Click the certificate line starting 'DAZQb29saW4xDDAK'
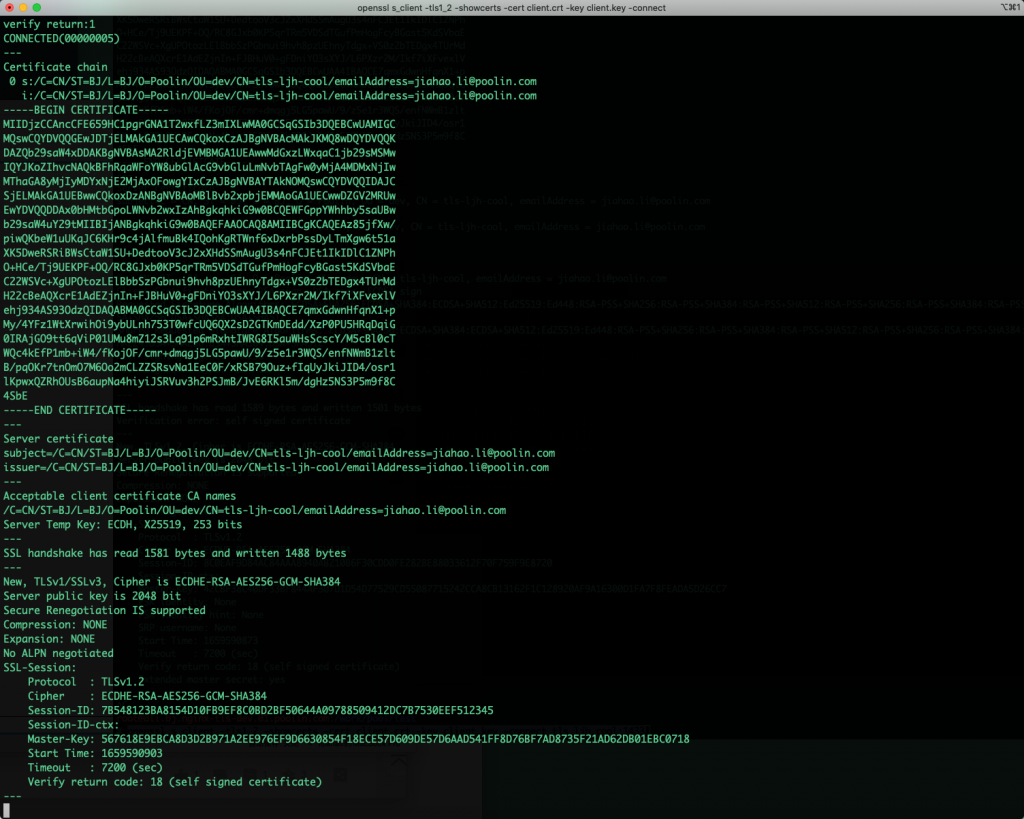 [x=199, y=153]
